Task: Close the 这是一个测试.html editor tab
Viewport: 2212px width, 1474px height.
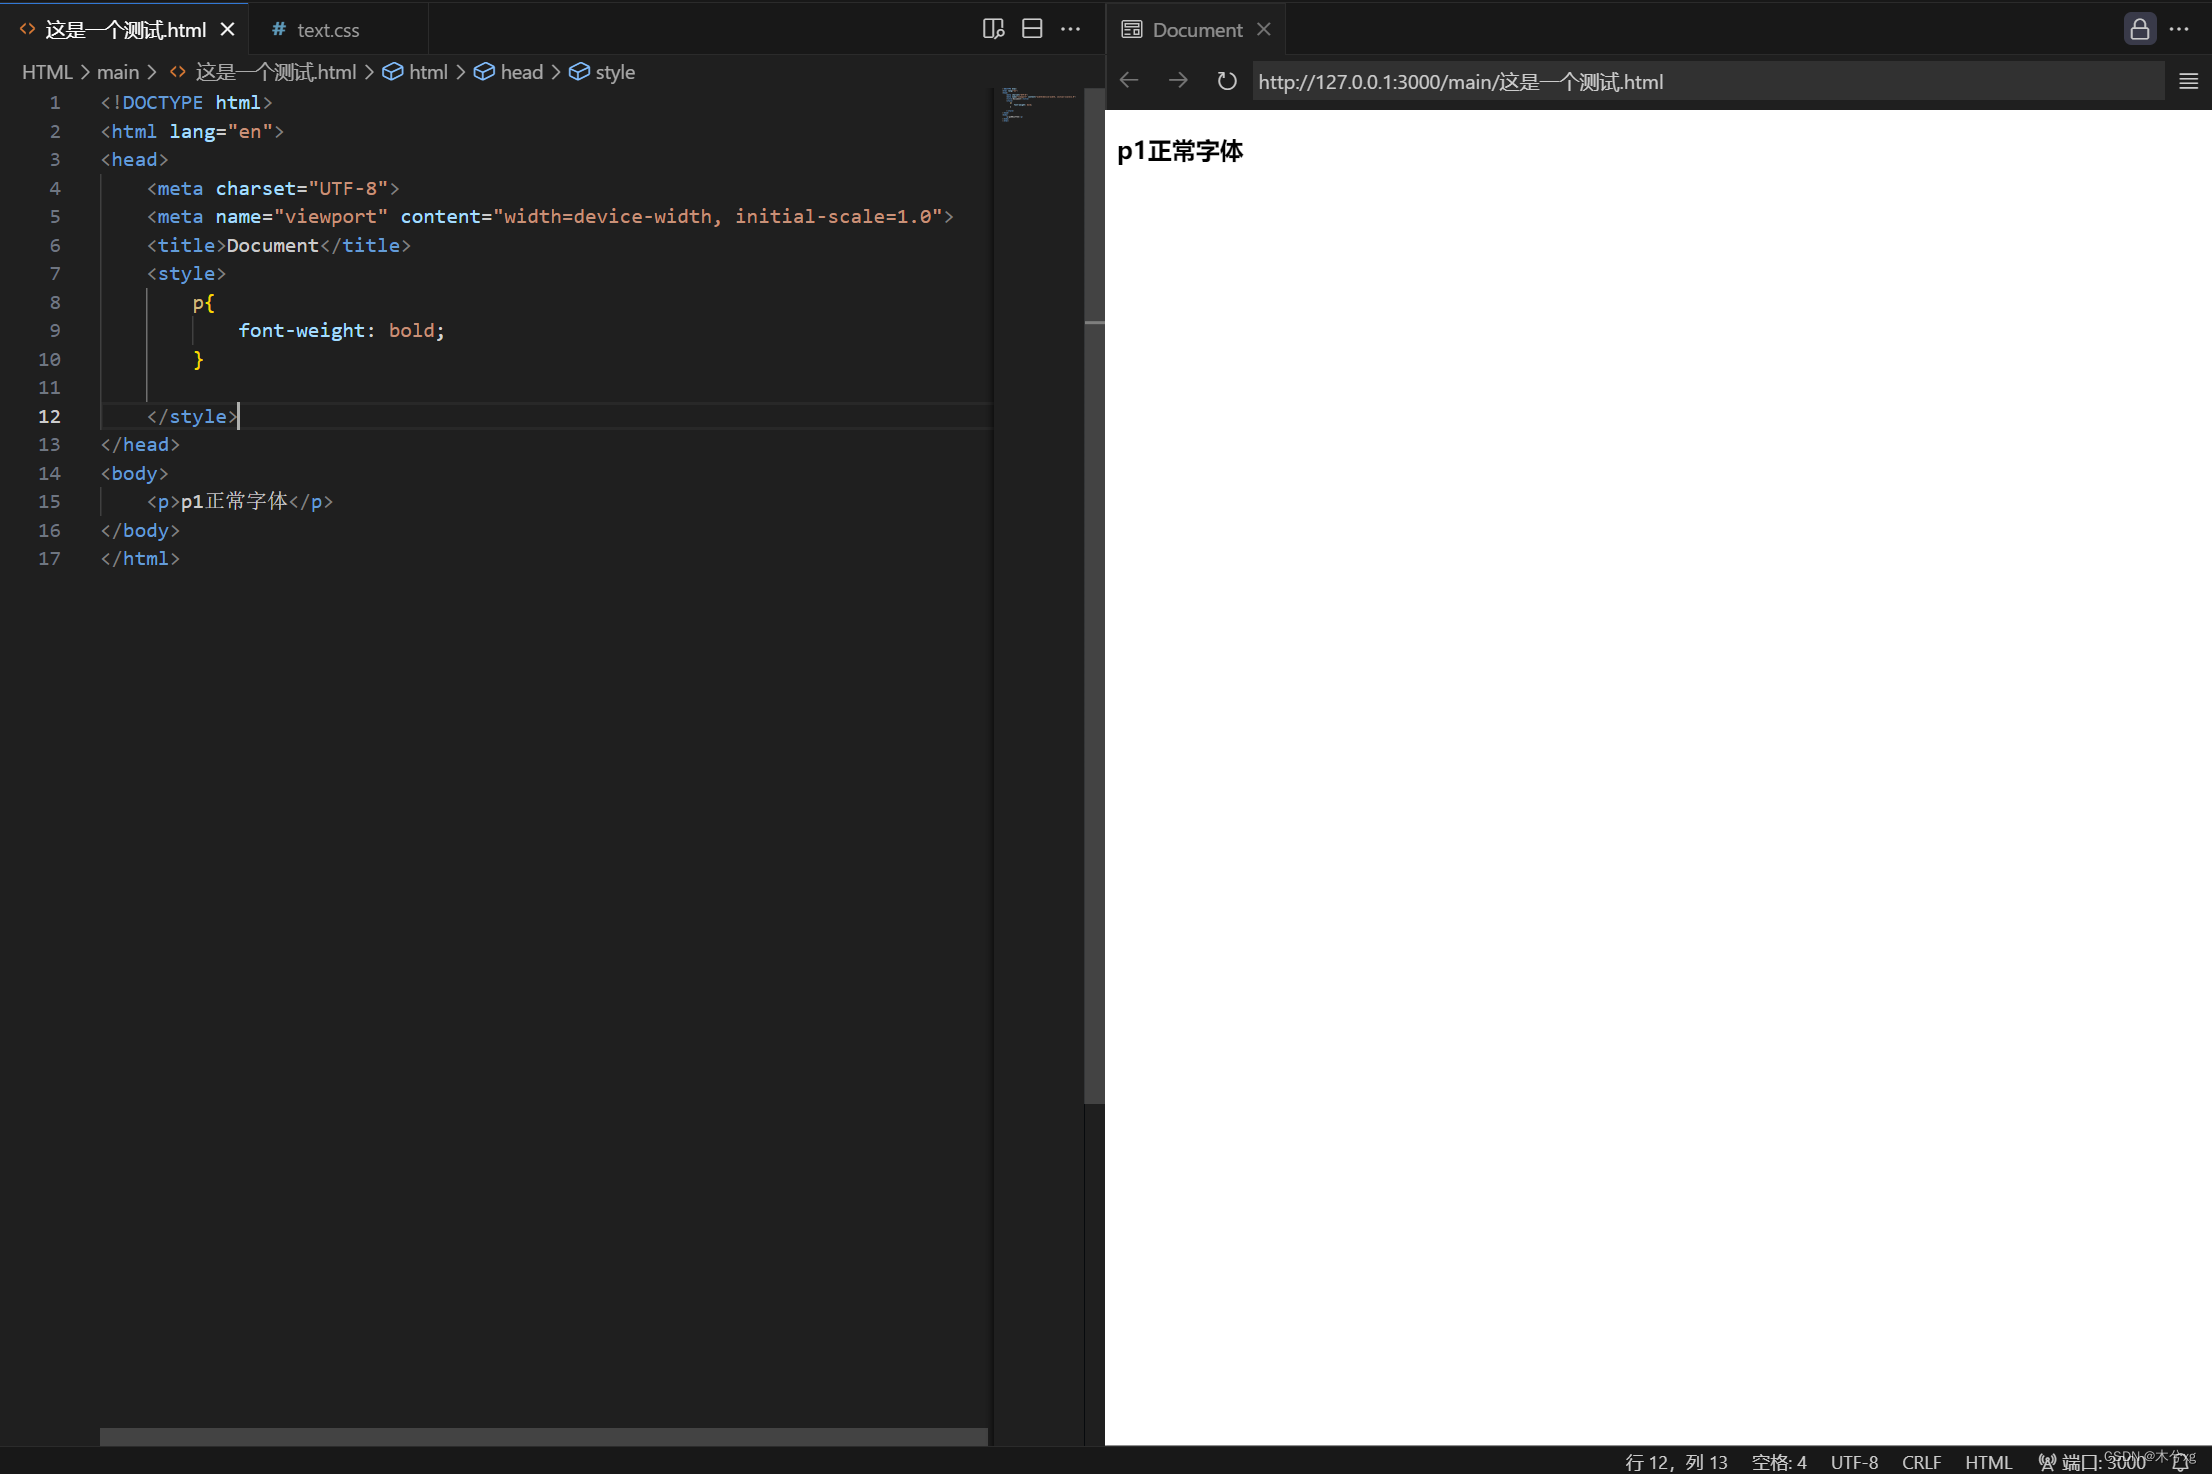Action: (228, 30)
